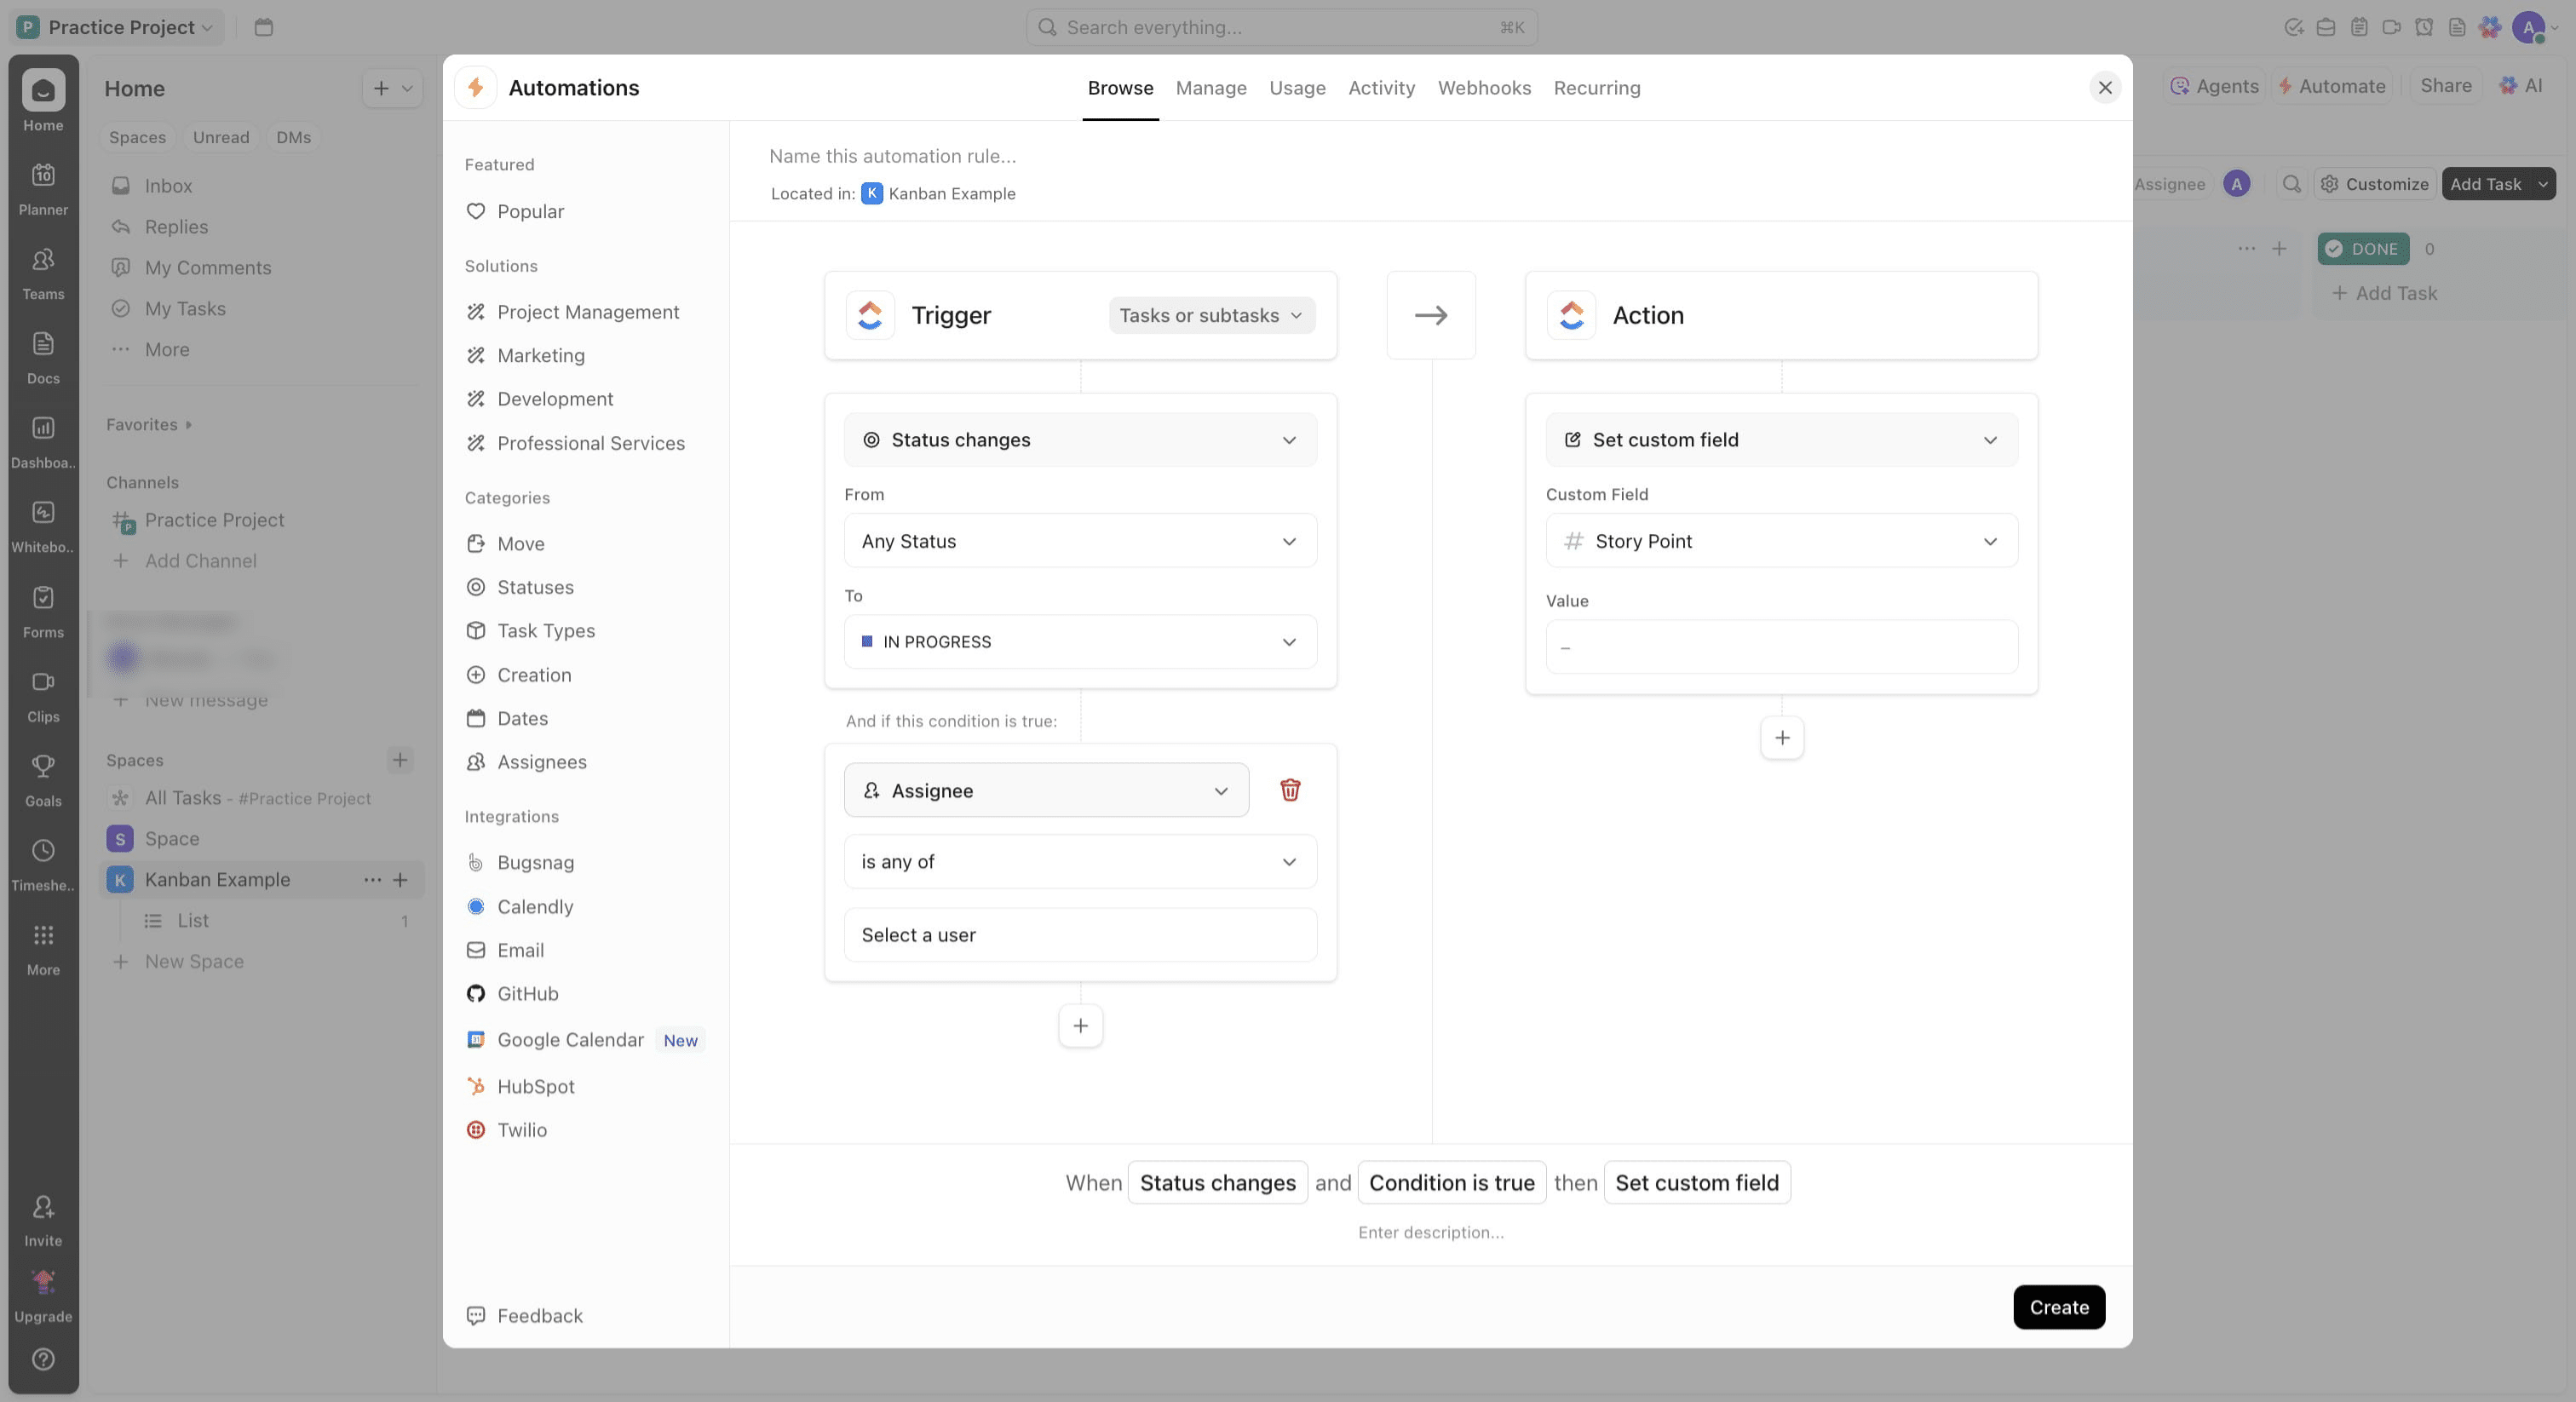The image size is (2576, 1402).
Task: Open Docs in the left sidebar
Action: click(43, 357)
